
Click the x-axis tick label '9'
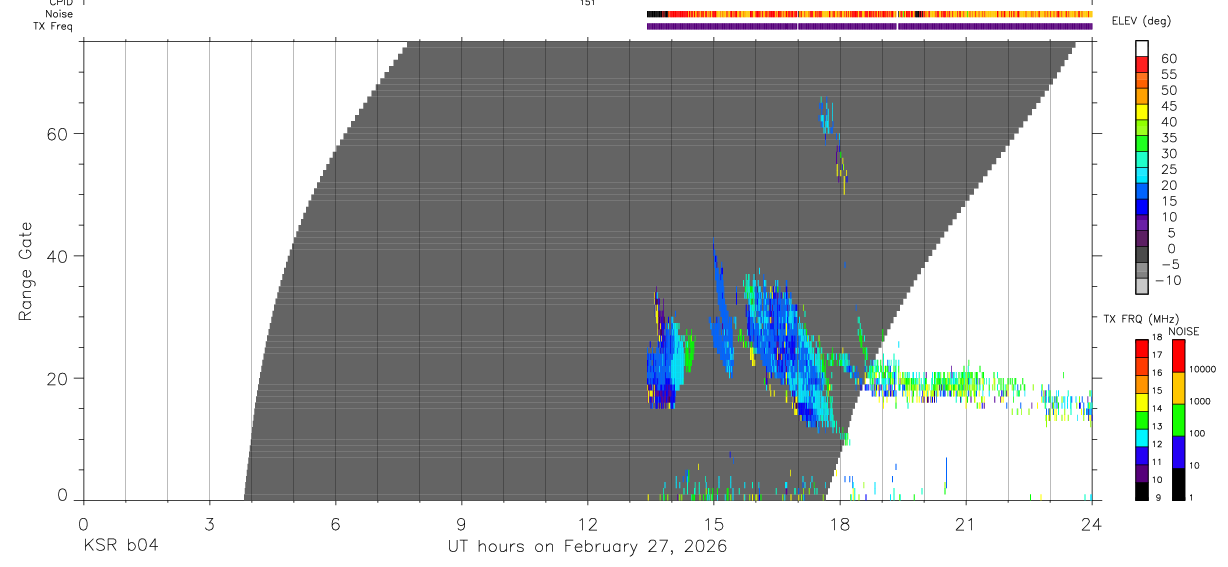[x=461, y=523]
